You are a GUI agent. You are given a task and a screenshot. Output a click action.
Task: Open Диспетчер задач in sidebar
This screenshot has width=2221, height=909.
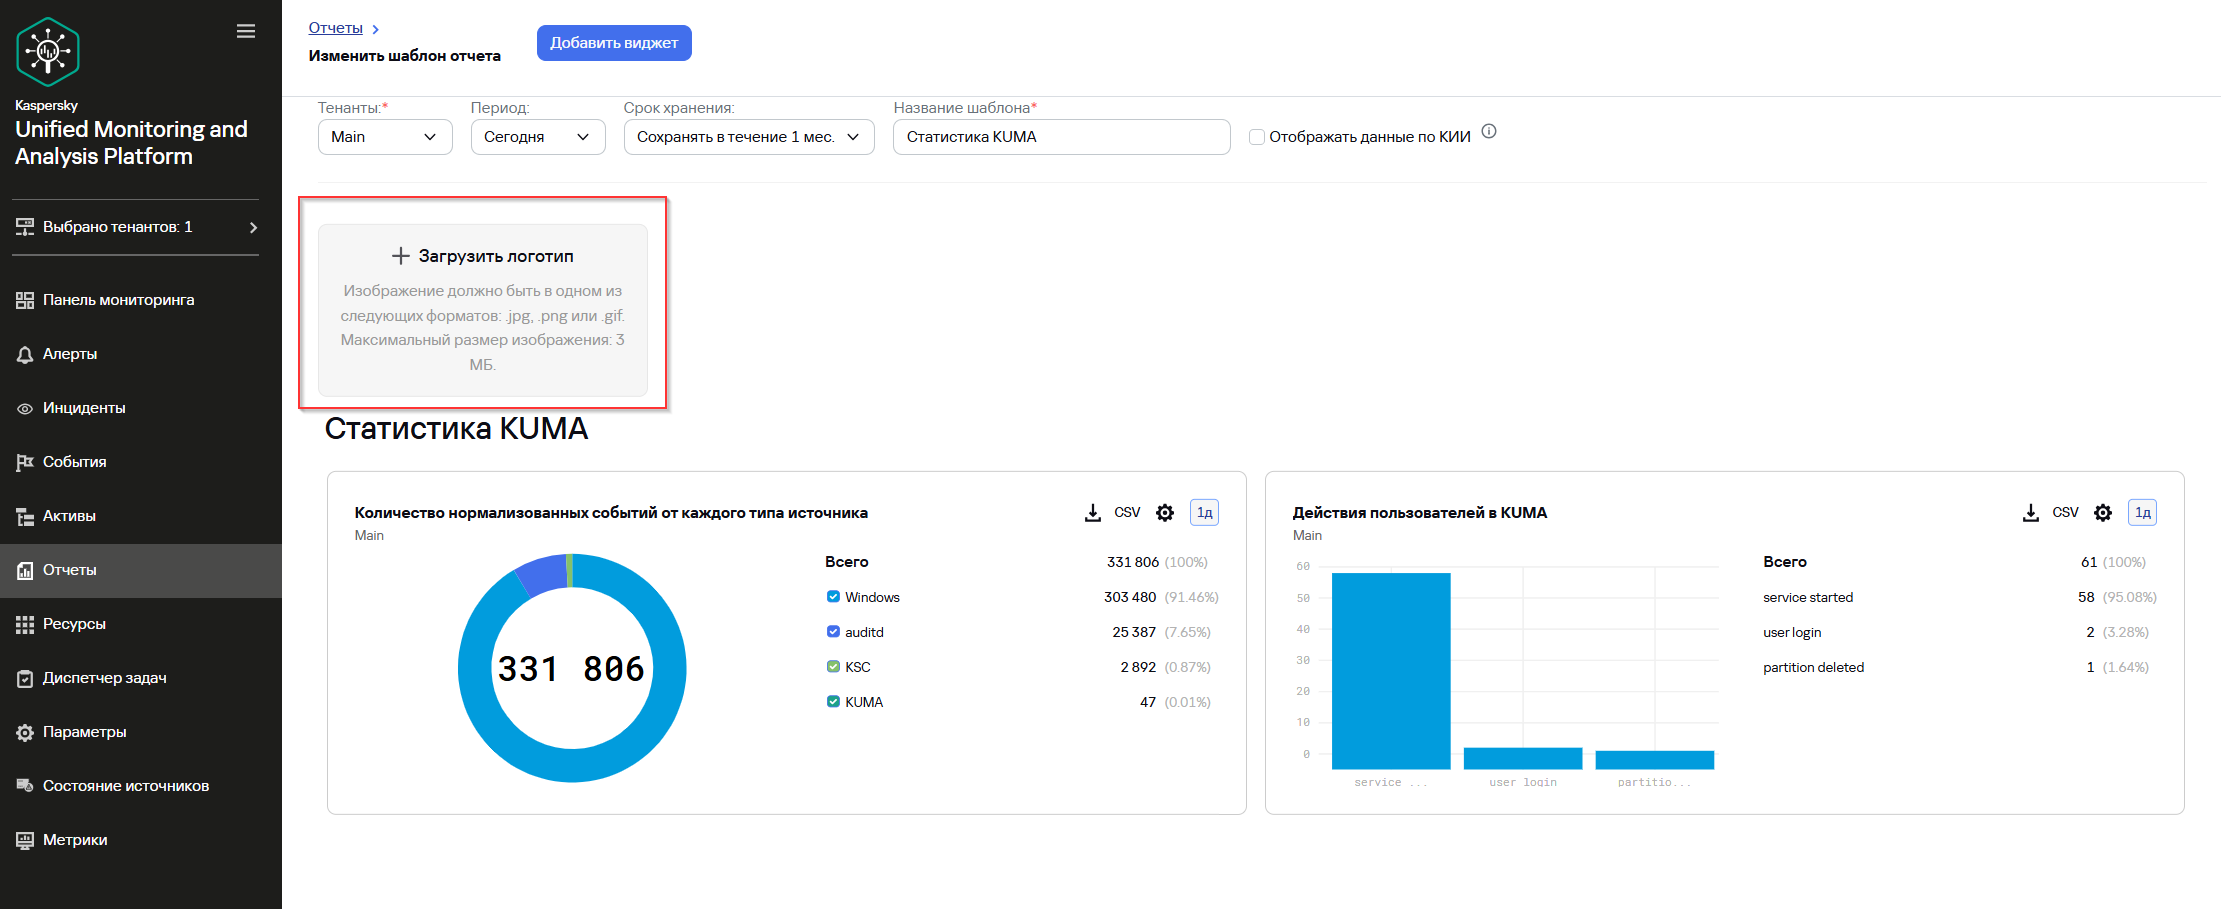(141, 678)
